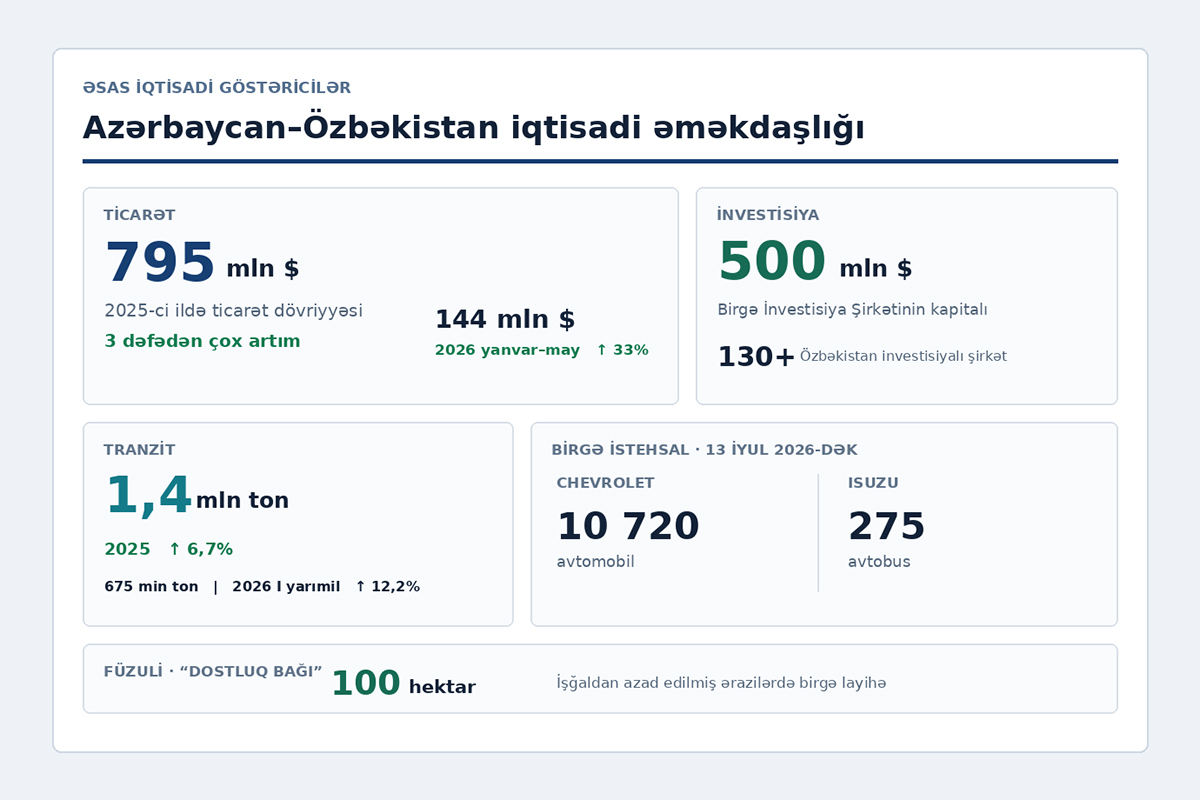
Task: Click 'BİRGƏ İSTEHSAL · 13 İYUL 2026-DƏK' label
Action: click(704, 450)
